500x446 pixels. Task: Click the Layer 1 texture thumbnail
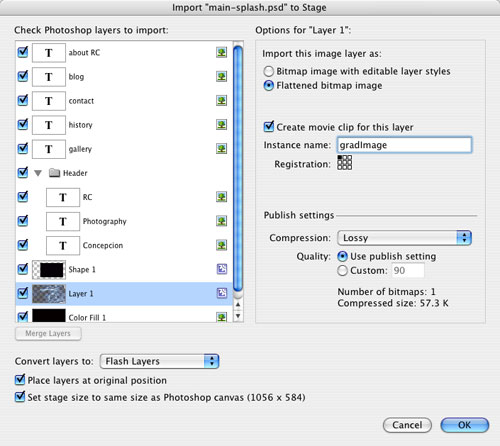(49, 294)
